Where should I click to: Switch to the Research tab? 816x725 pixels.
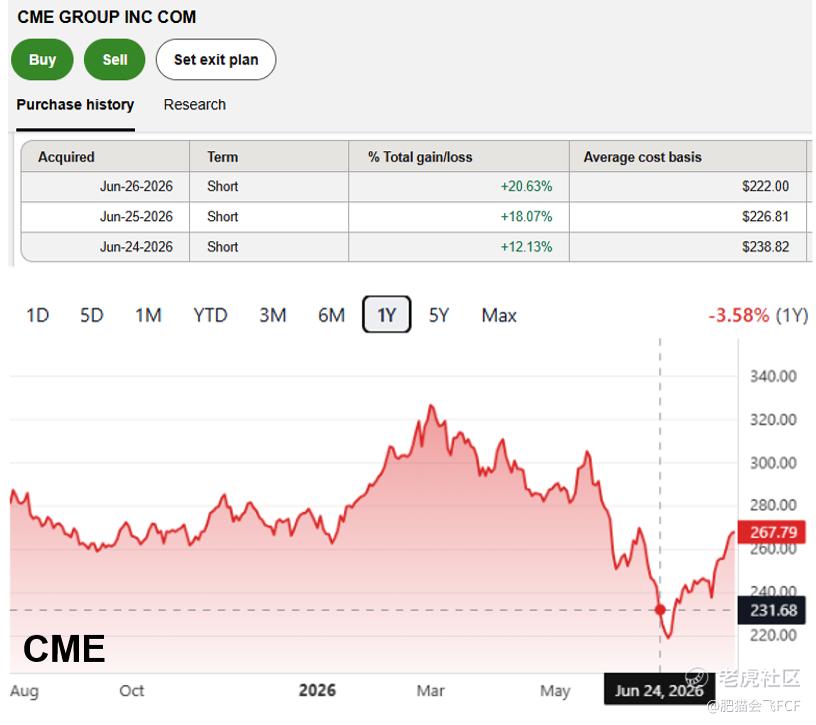195,105
